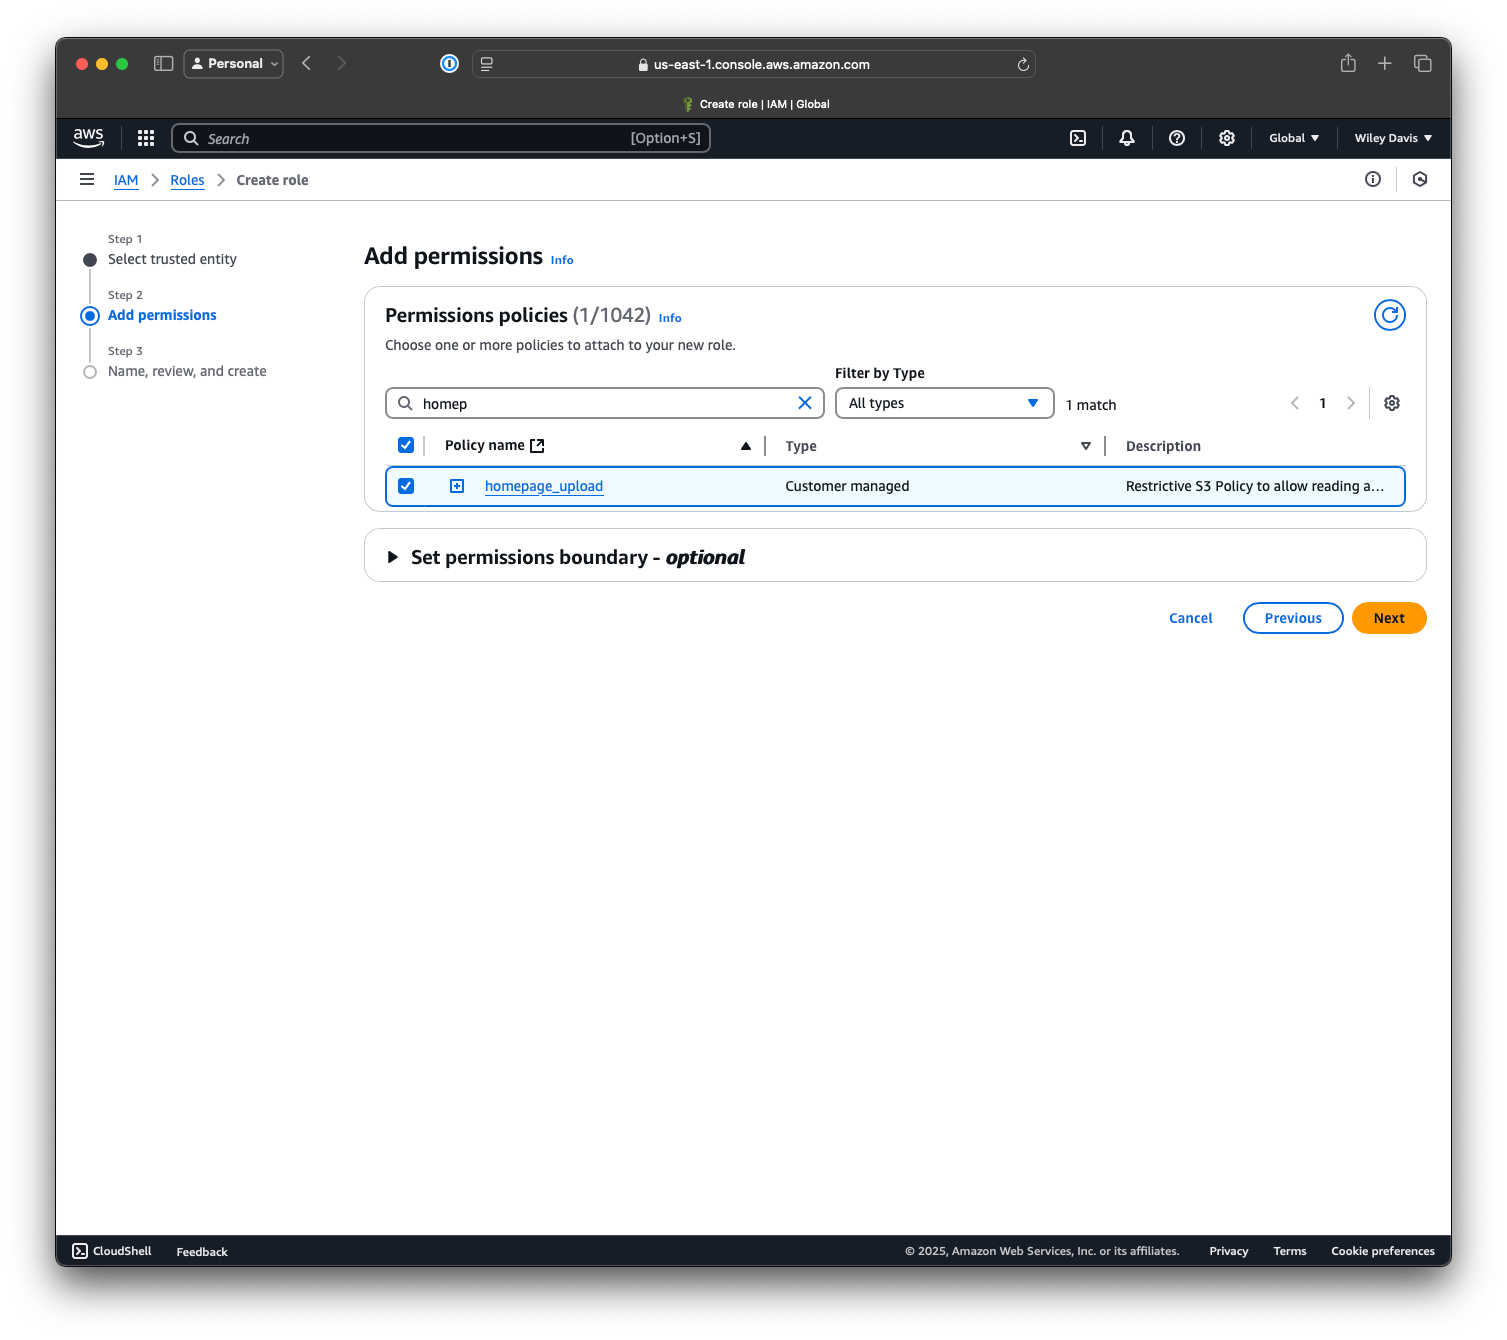Viewport: 1507px width, 1340px height.
Task: Uncheck the homepage_upload policy checkbox
Action: click(x=406, y=486)
